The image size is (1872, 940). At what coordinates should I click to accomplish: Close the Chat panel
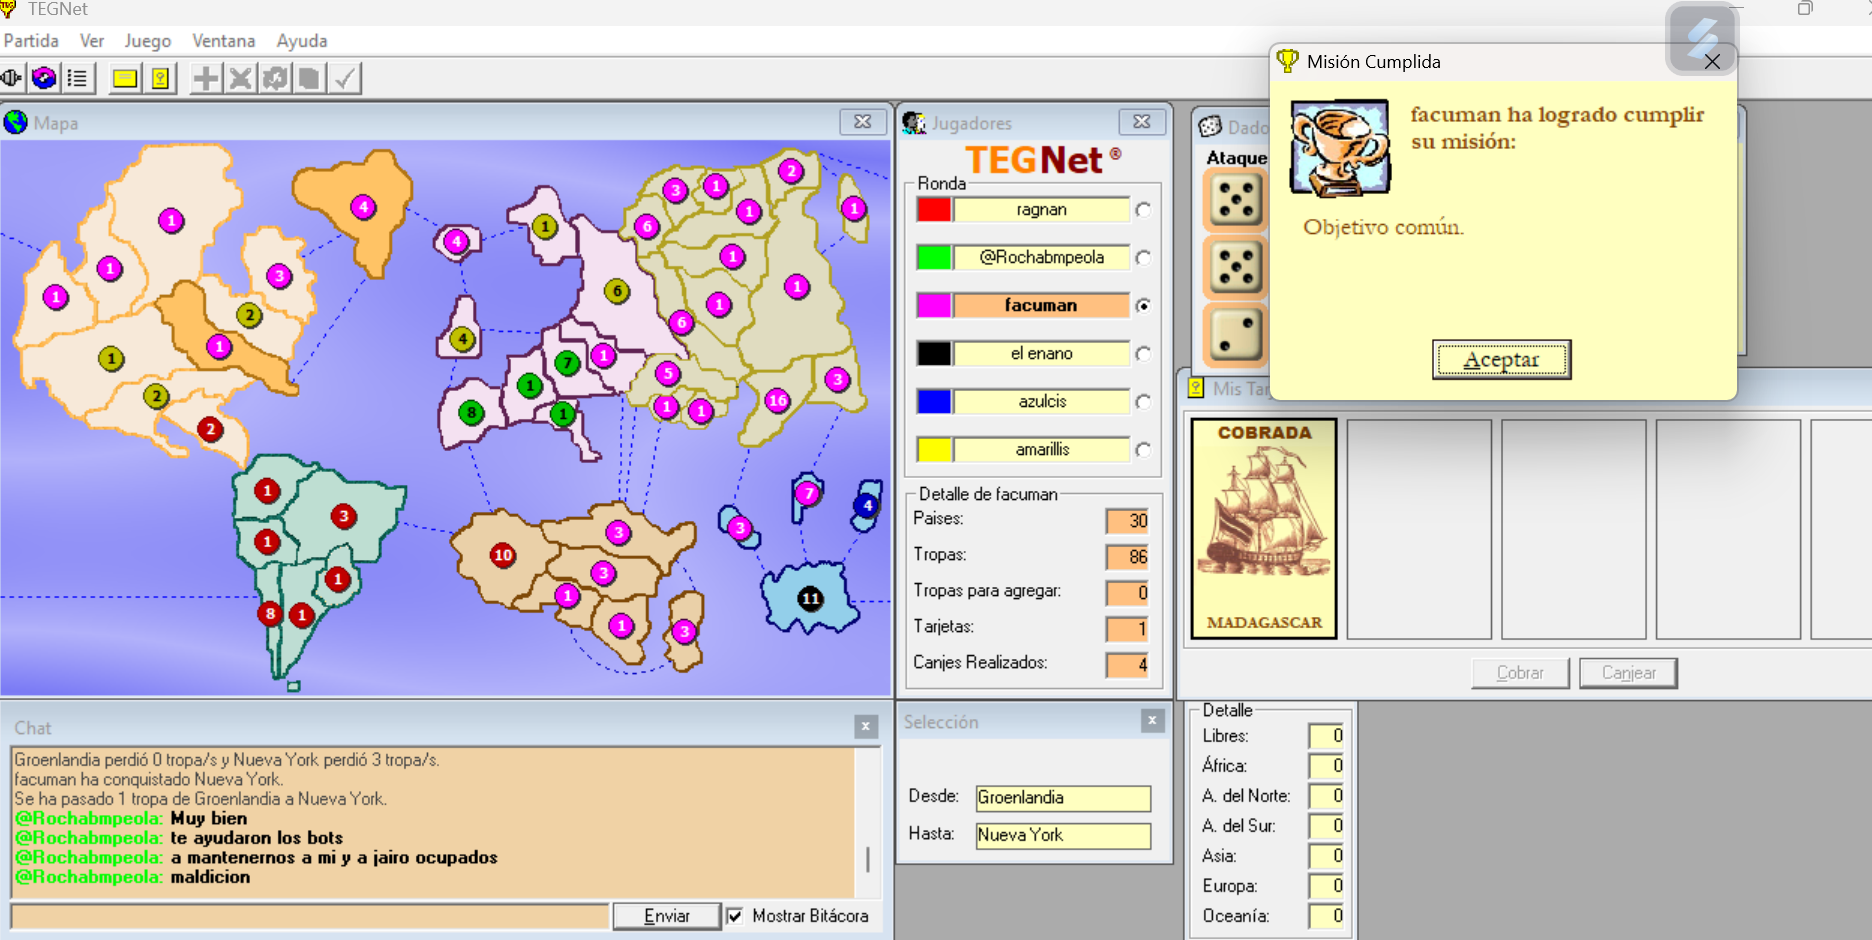[x=866, y=727]
